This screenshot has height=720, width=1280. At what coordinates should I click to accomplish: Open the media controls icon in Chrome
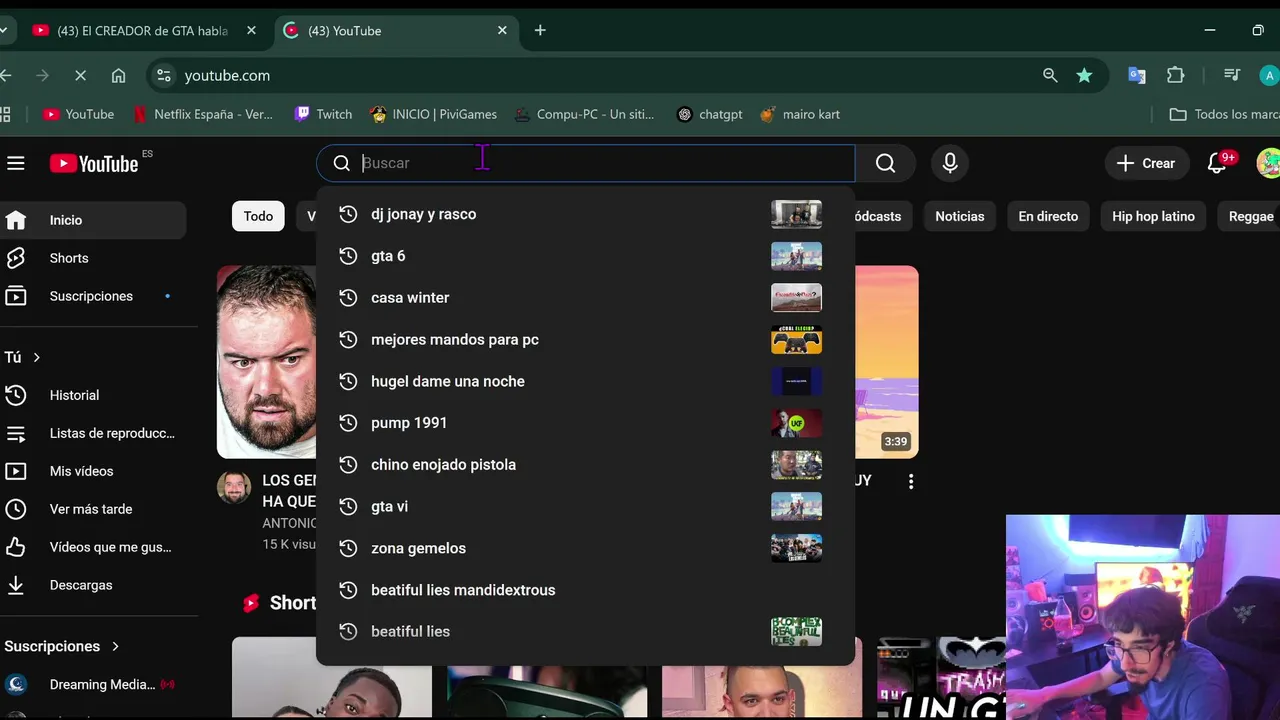pyautogui.click(x=1232, y=75)
